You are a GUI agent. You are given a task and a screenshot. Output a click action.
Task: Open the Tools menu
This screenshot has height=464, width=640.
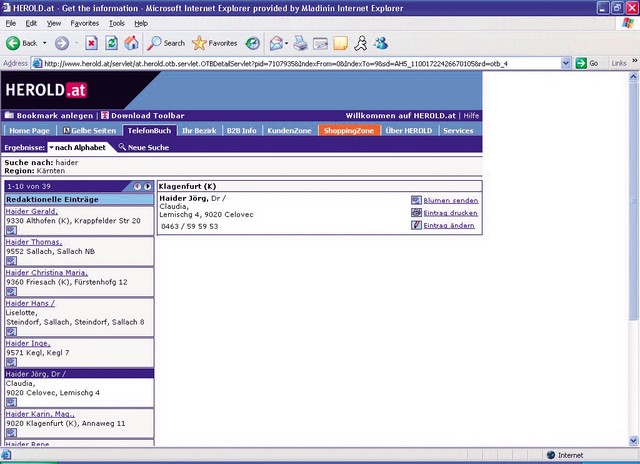117,23
